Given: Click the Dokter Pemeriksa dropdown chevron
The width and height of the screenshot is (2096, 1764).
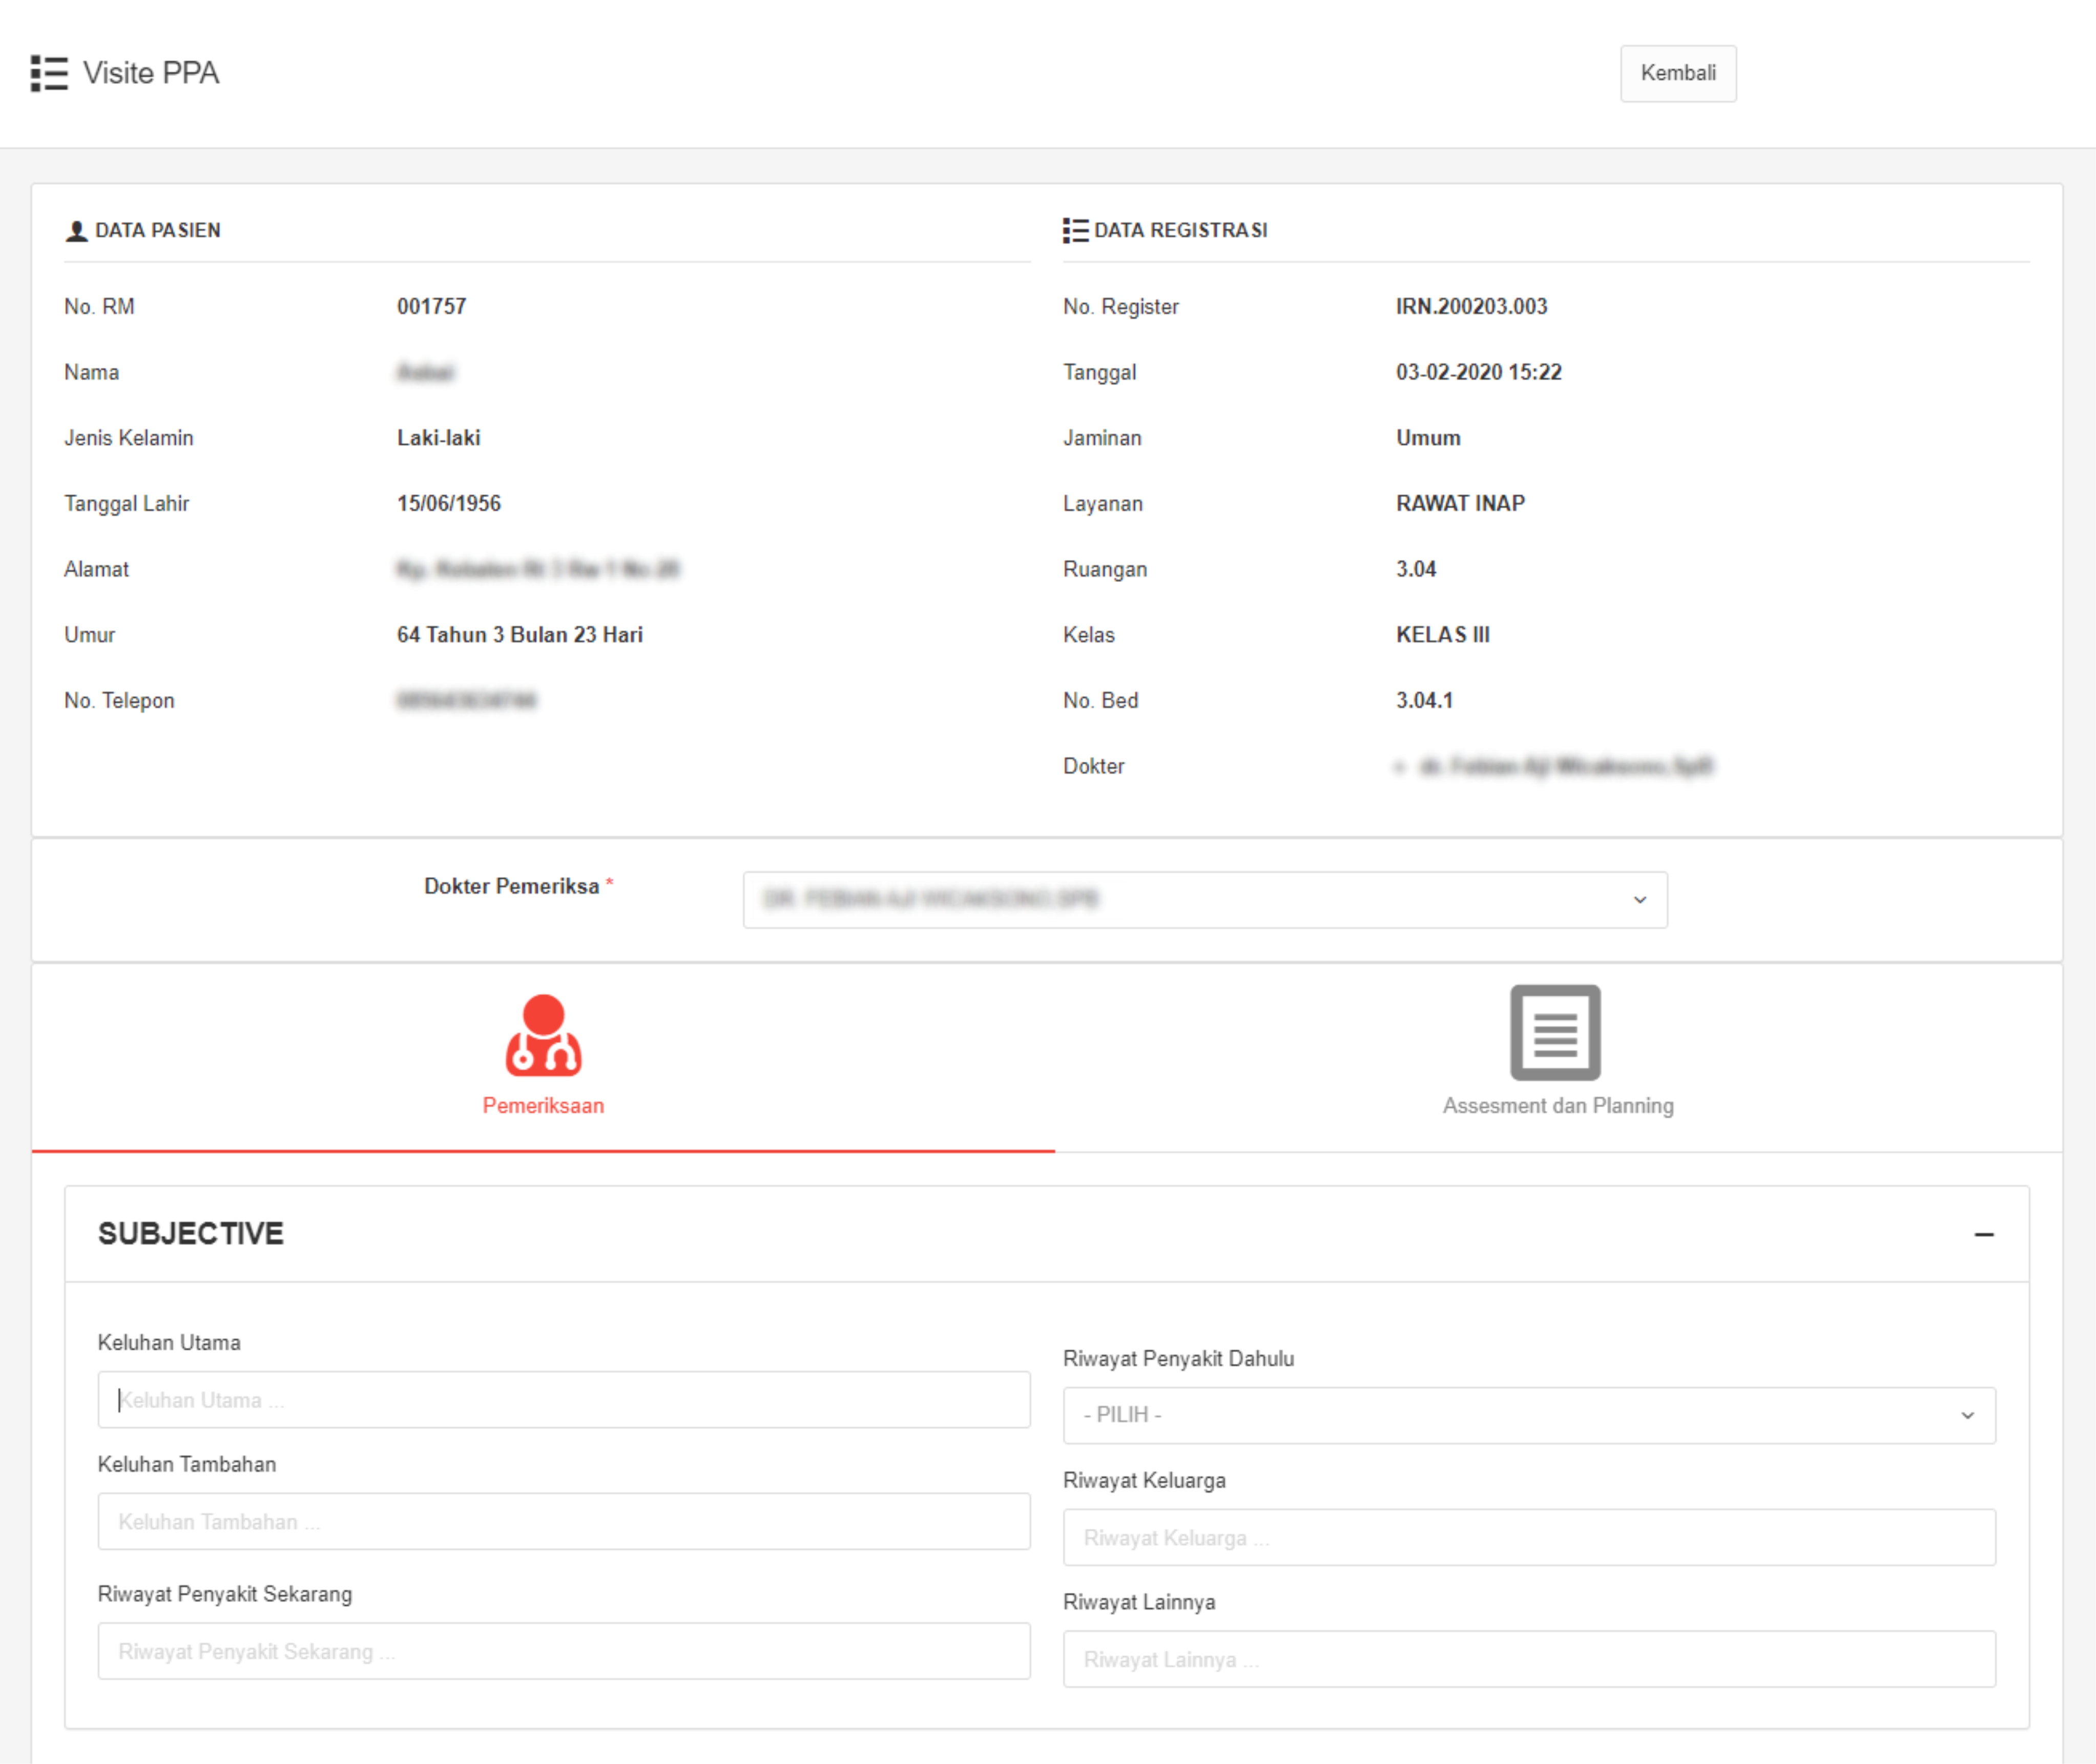Looking at the screenshot, I should point(1640,900).
